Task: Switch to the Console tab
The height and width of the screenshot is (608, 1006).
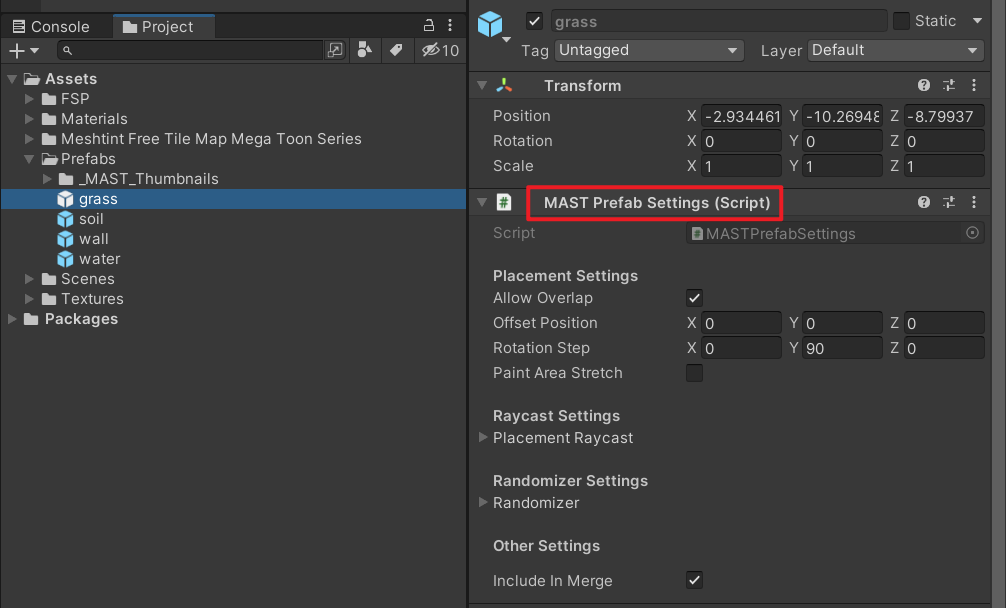Action: pyautogui.click(x=51, y=27)
